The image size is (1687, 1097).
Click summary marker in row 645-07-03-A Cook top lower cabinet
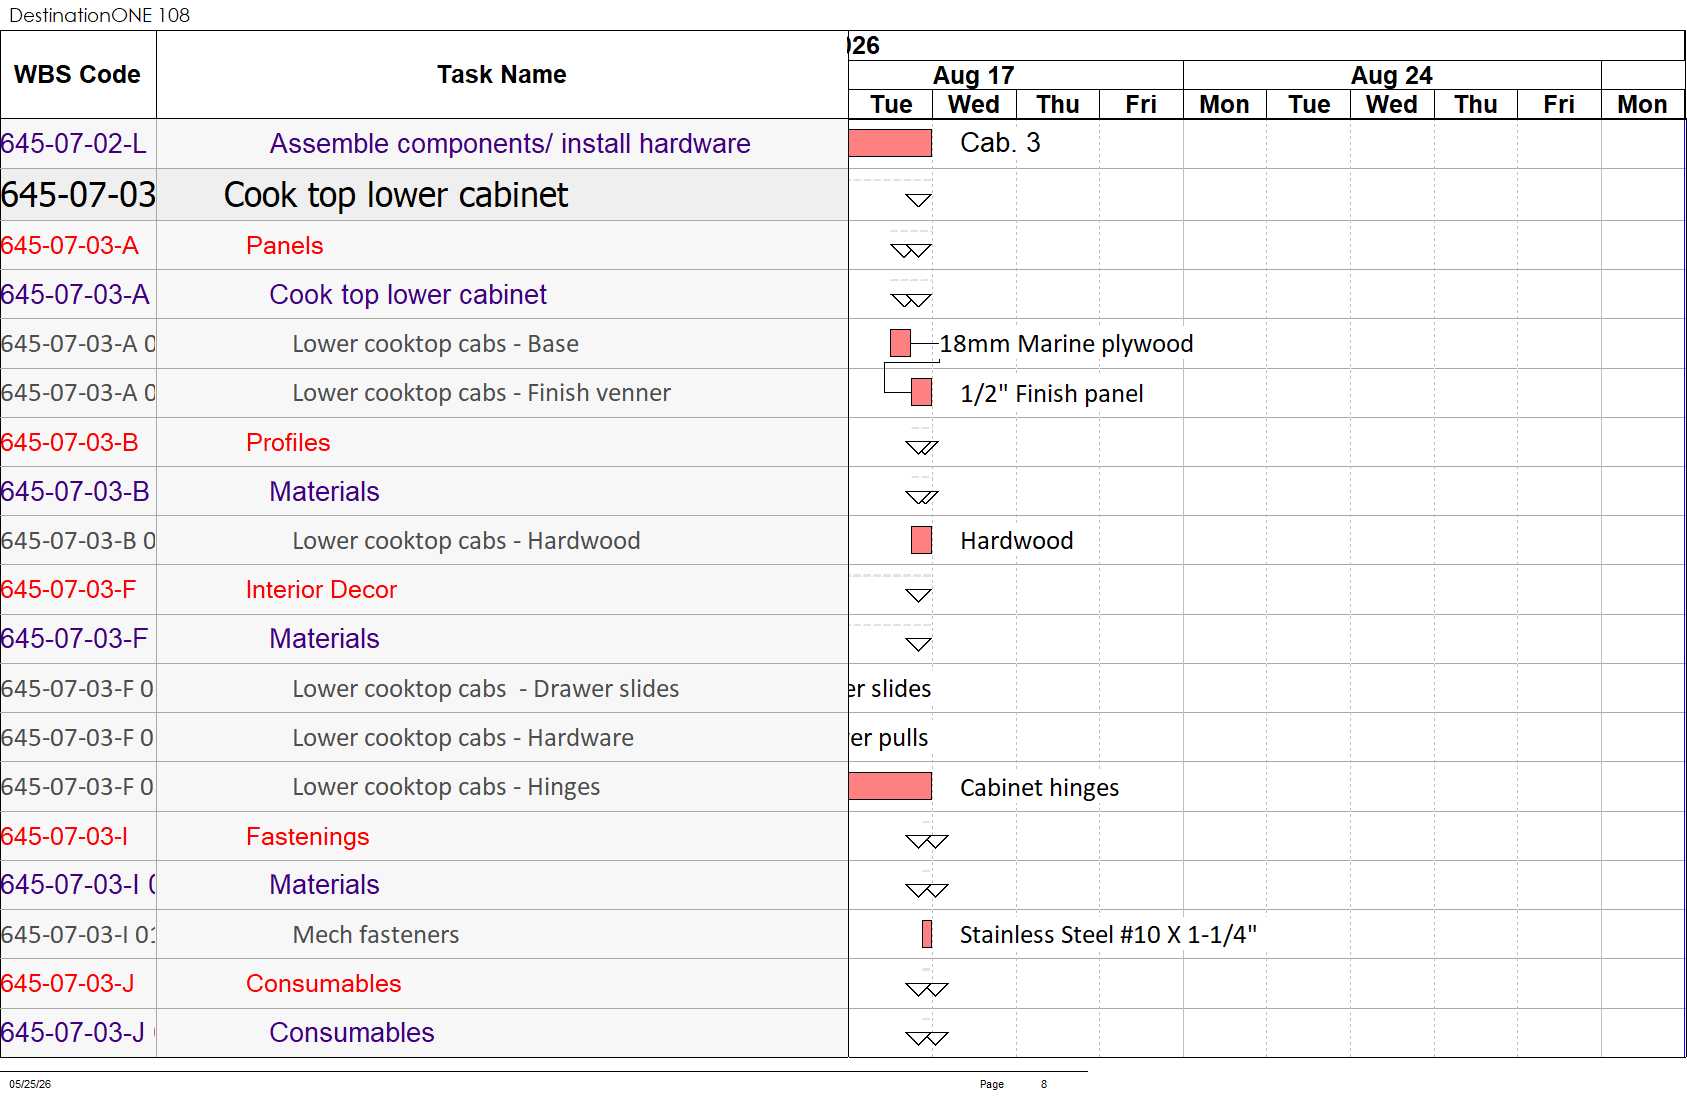pos(911,300)
